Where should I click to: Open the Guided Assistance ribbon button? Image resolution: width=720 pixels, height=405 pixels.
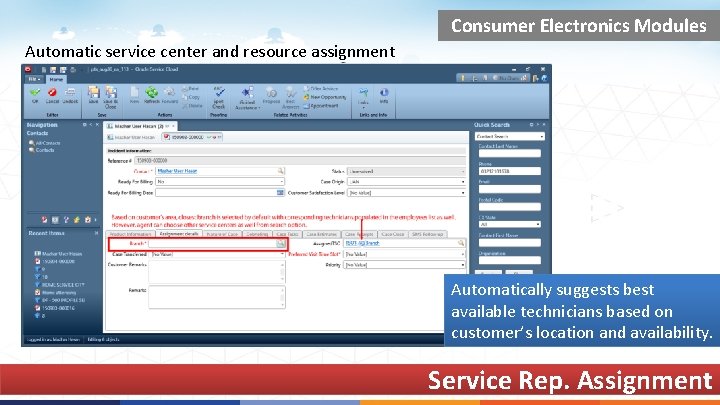click(247, 98)
